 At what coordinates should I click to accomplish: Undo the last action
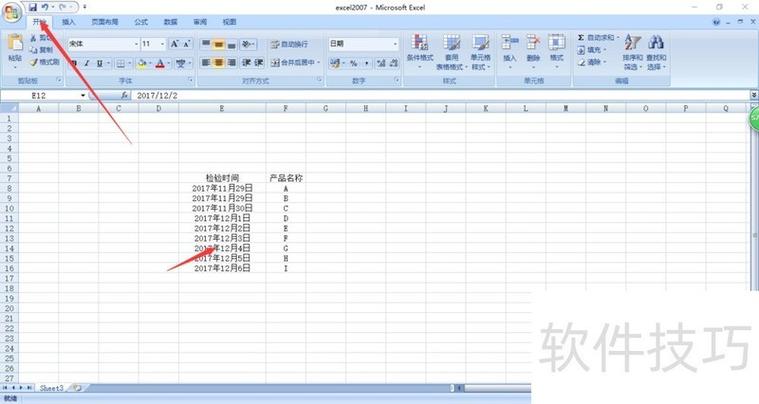coord(45,7)
